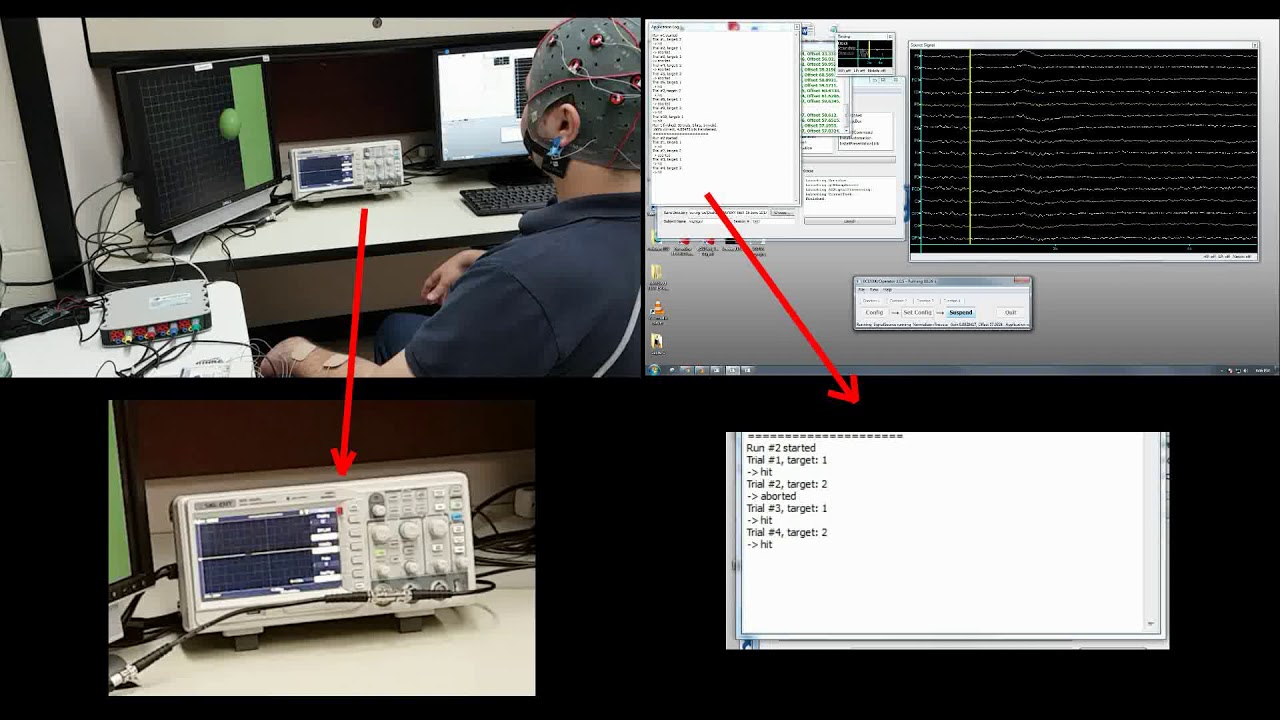Click the Suspend button in Operator
Screen dimensions: 1280x720
click(960, 312)
